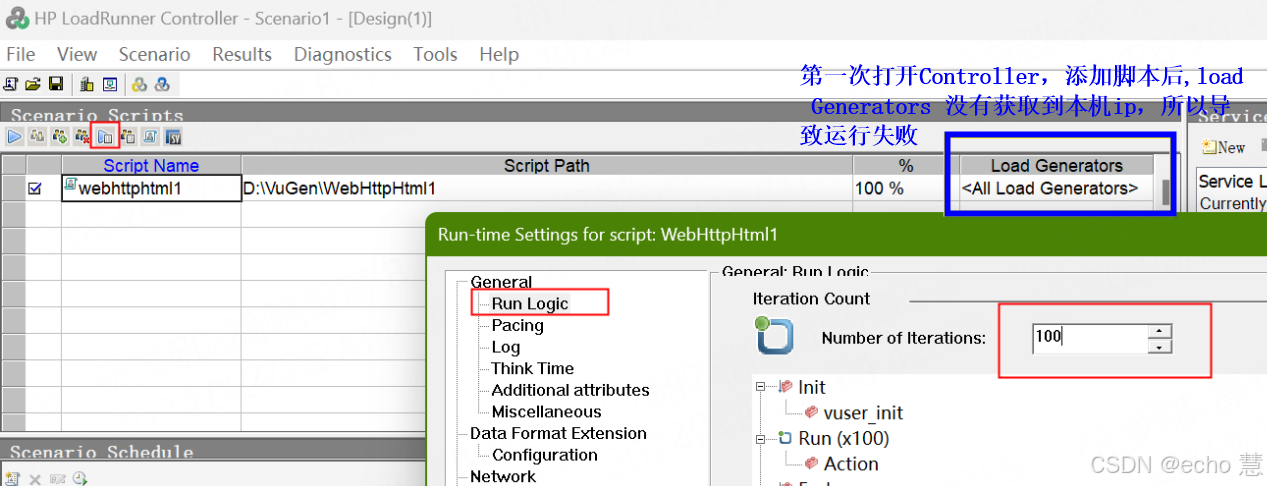Viewport: 1267px width, 486px height.
Task: Collapse the Run (x100) node
Action: [x=761, y=438]
